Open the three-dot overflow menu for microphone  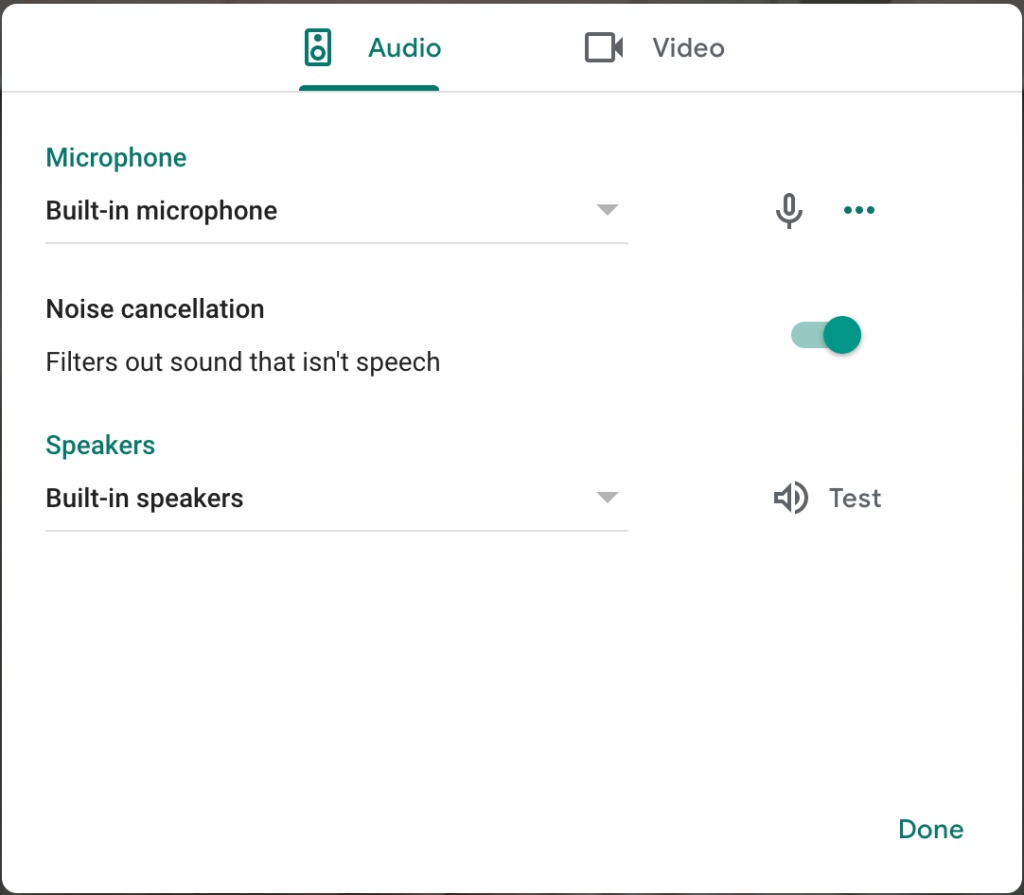coord(858,210)
